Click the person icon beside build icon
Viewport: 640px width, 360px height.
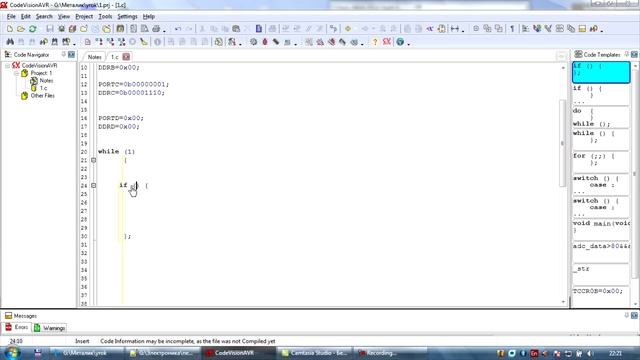[232, 42]
